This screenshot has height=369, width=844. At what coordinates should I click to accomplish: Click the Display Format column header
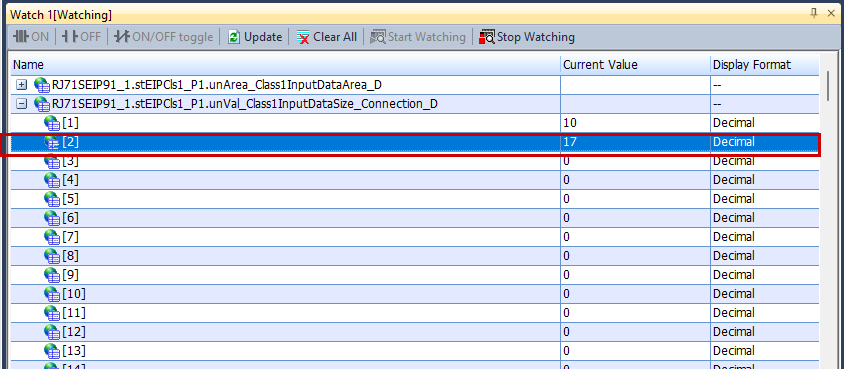(x=765, y=65)
